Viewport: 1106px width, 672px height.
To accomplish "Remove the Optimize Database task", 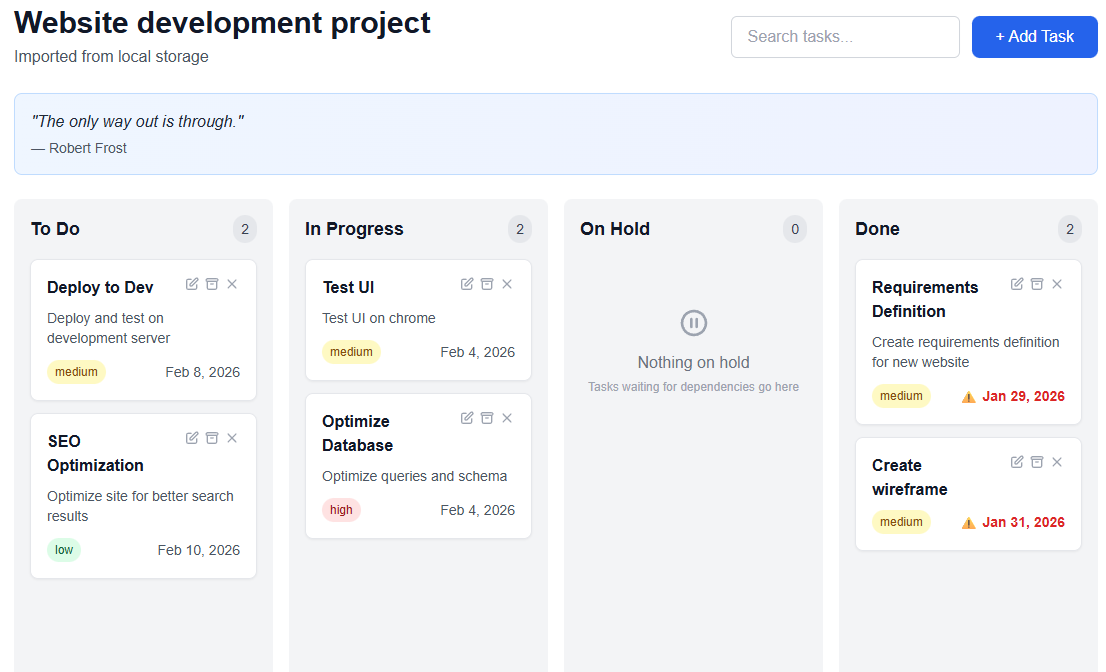I will (507, 418).
